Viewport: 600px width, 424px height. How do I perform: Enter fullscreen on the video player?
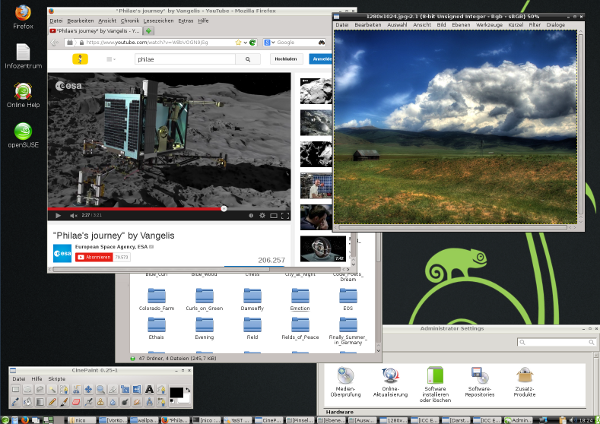(x=285, y=215)
